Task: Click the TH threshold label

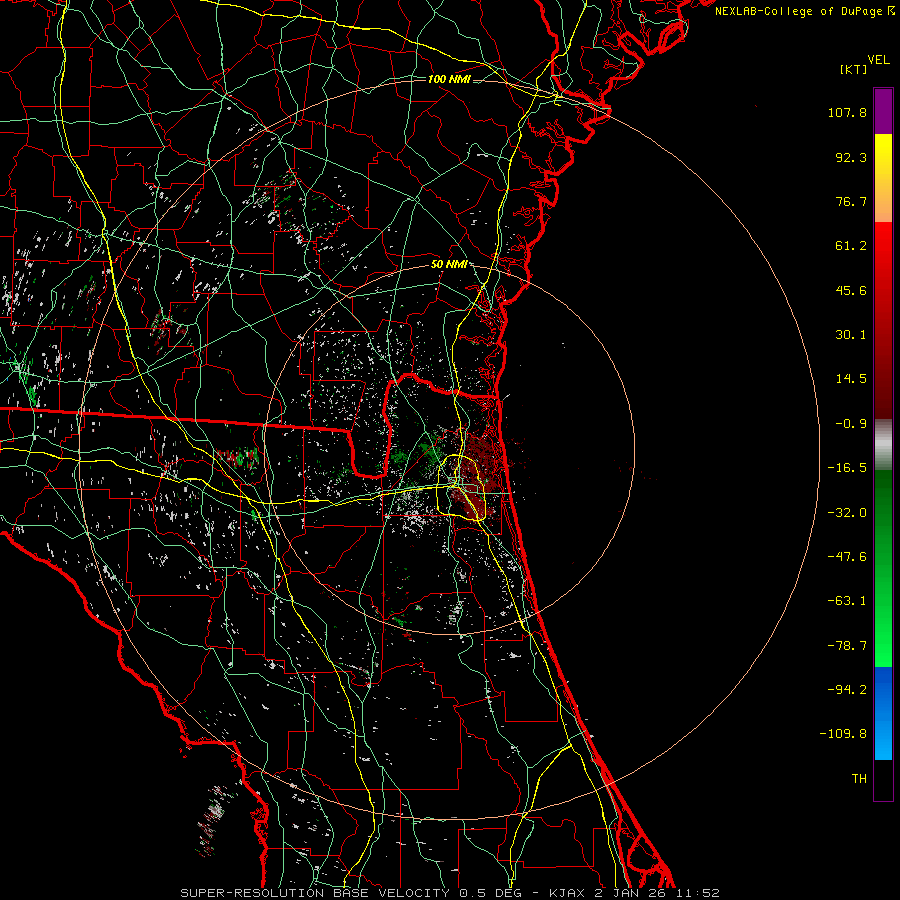Action: click(859, 778)
